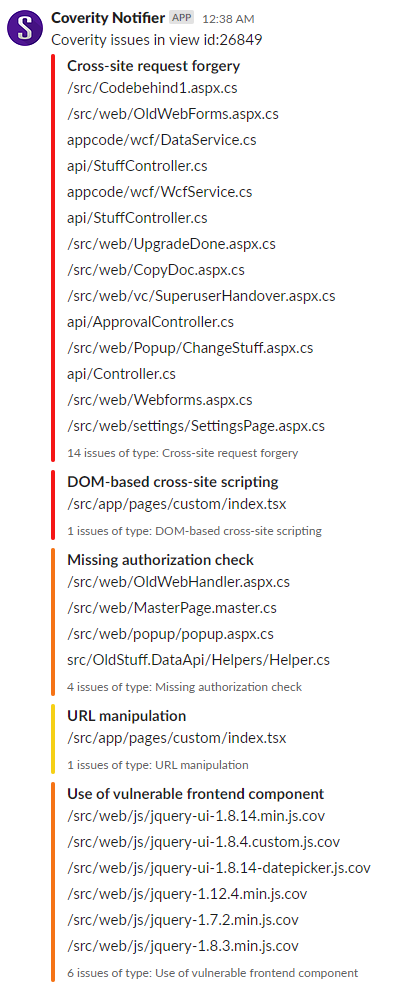This screenshot has width=412, height=990.
Task: Open the /src/web/OldWebForms.aspx.cs entry
Action: pyautogui.click(x=173, y=114)
